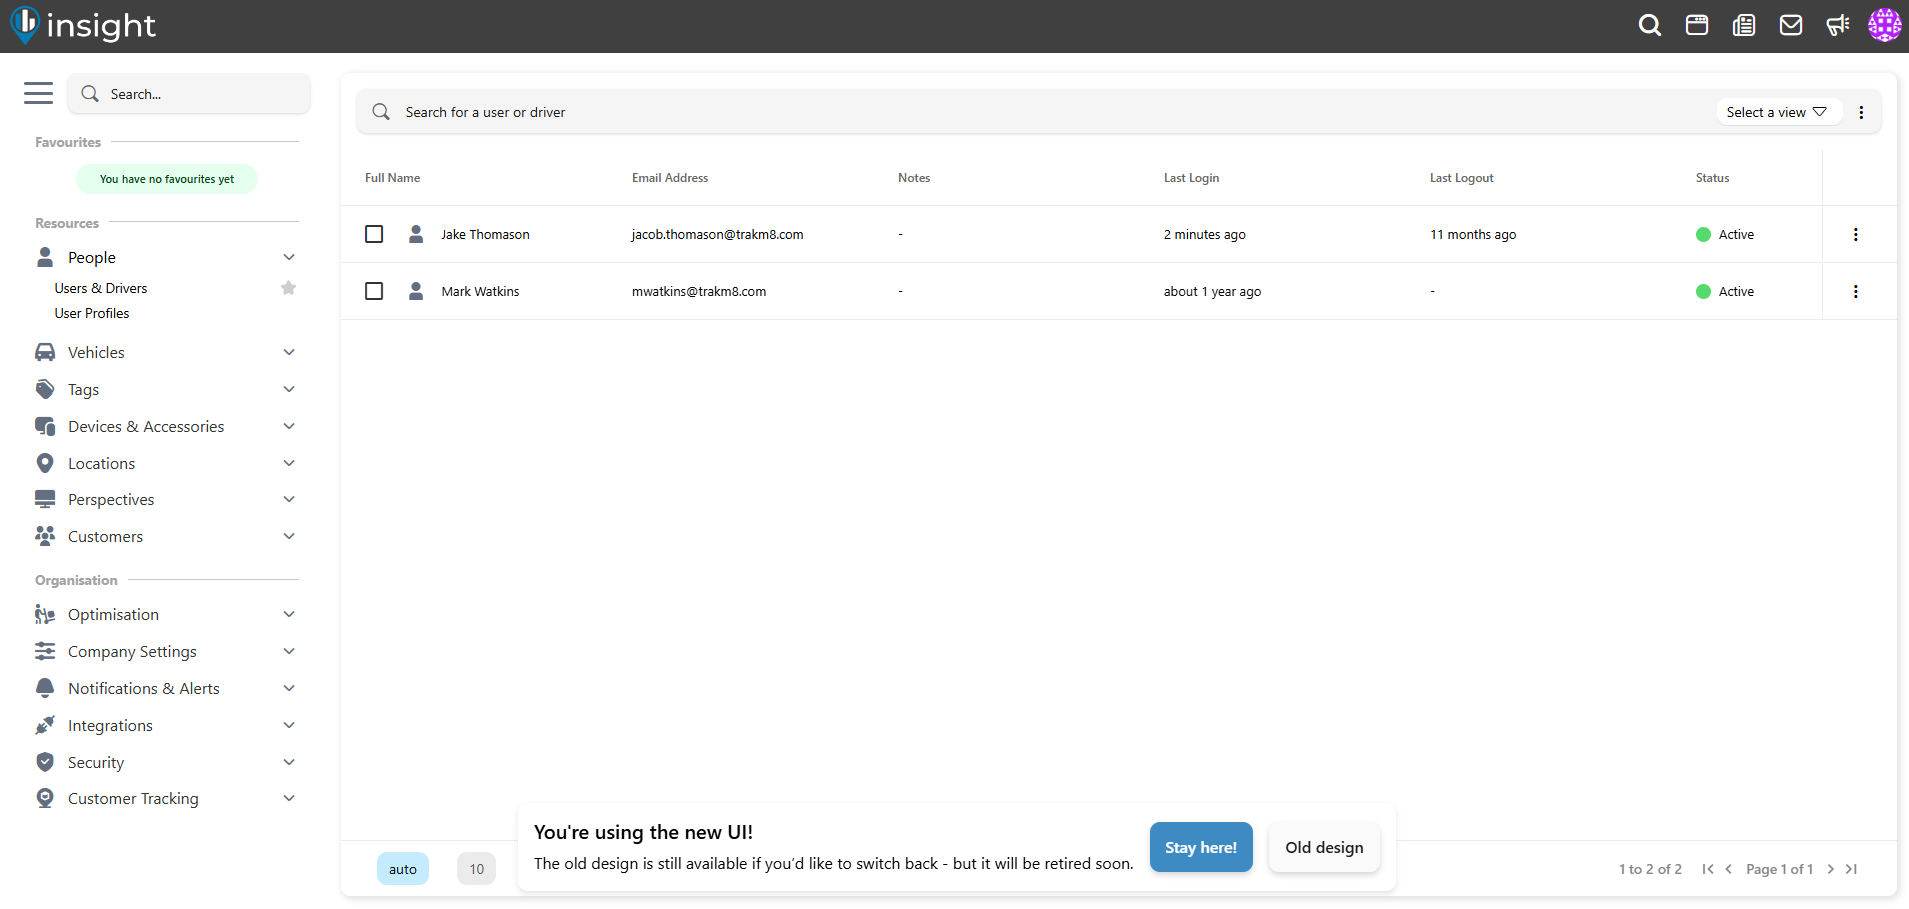This screenshot has height=909, width=1909.
Task: Click the Search for a user or driver field
Action: click(900, 112)
